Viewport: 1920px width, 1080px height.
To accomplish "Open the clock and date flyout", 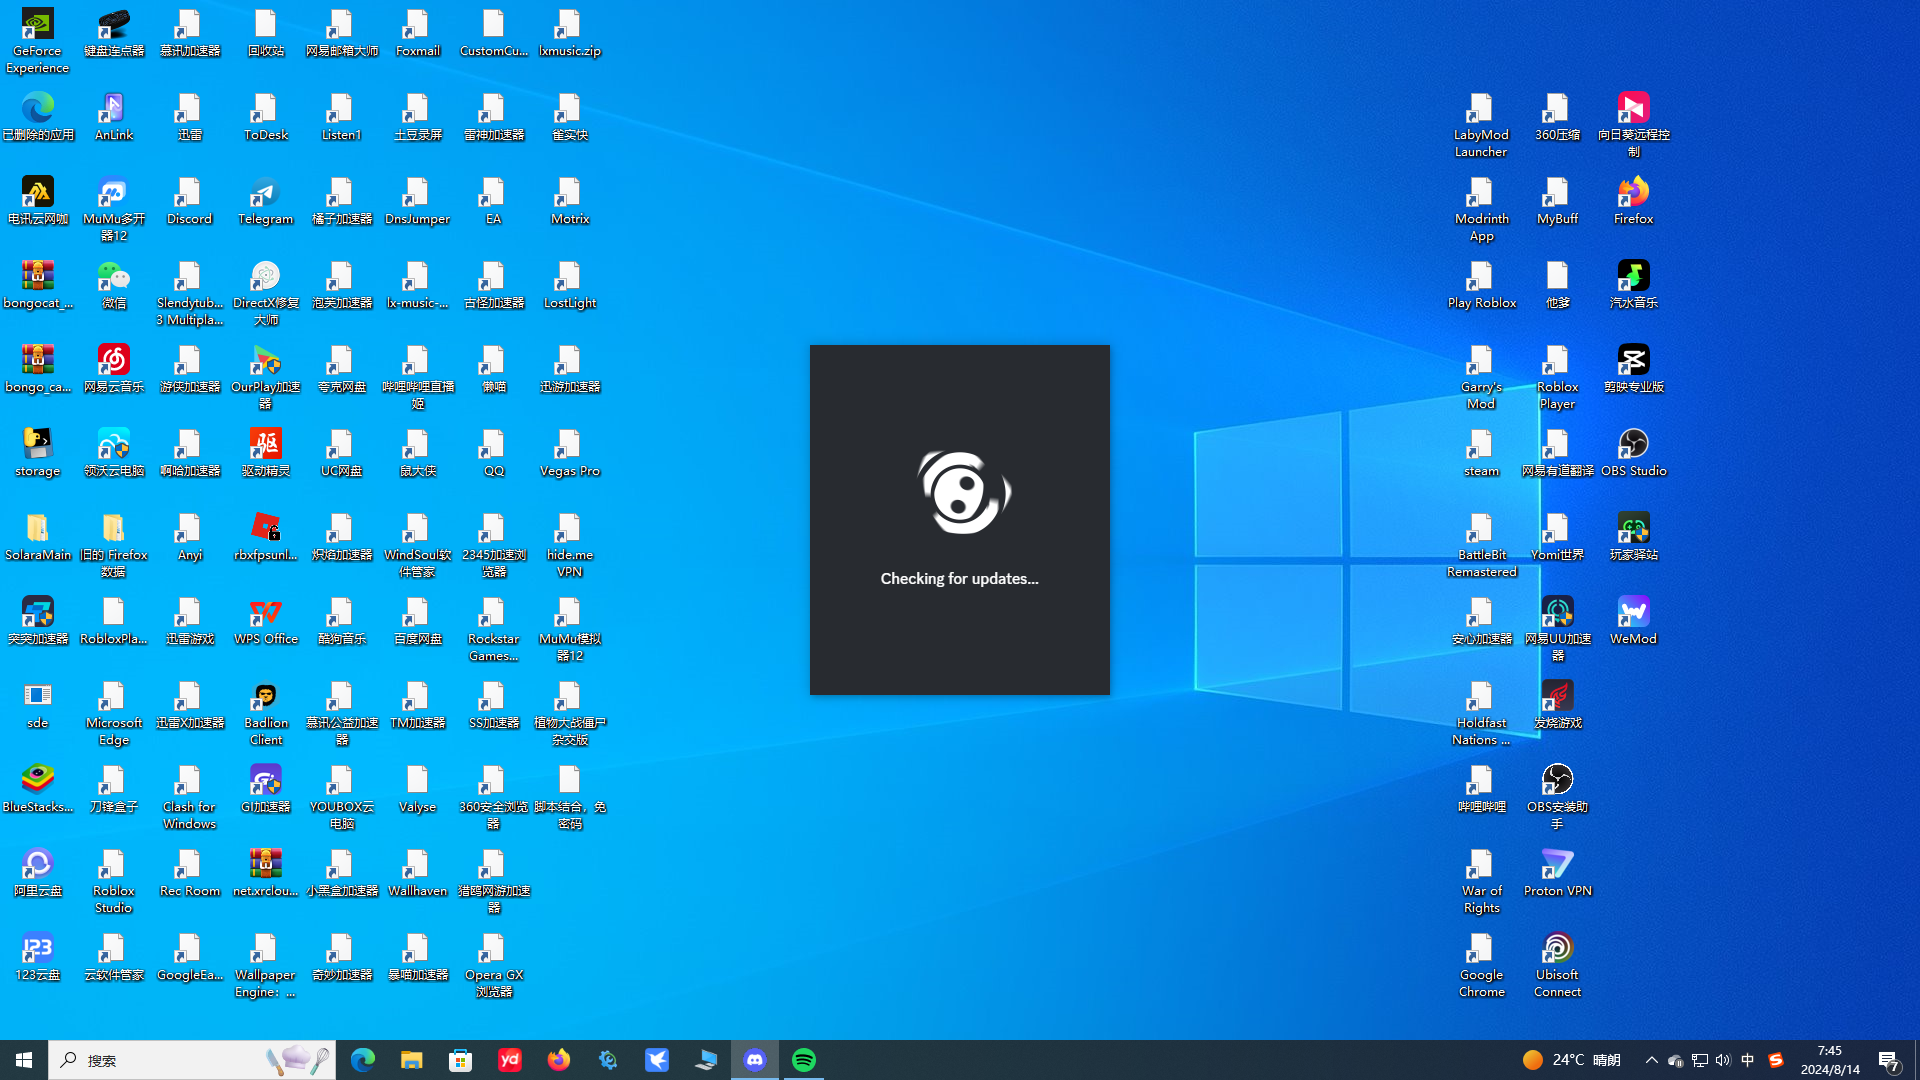I will tap(1830, 1060).
